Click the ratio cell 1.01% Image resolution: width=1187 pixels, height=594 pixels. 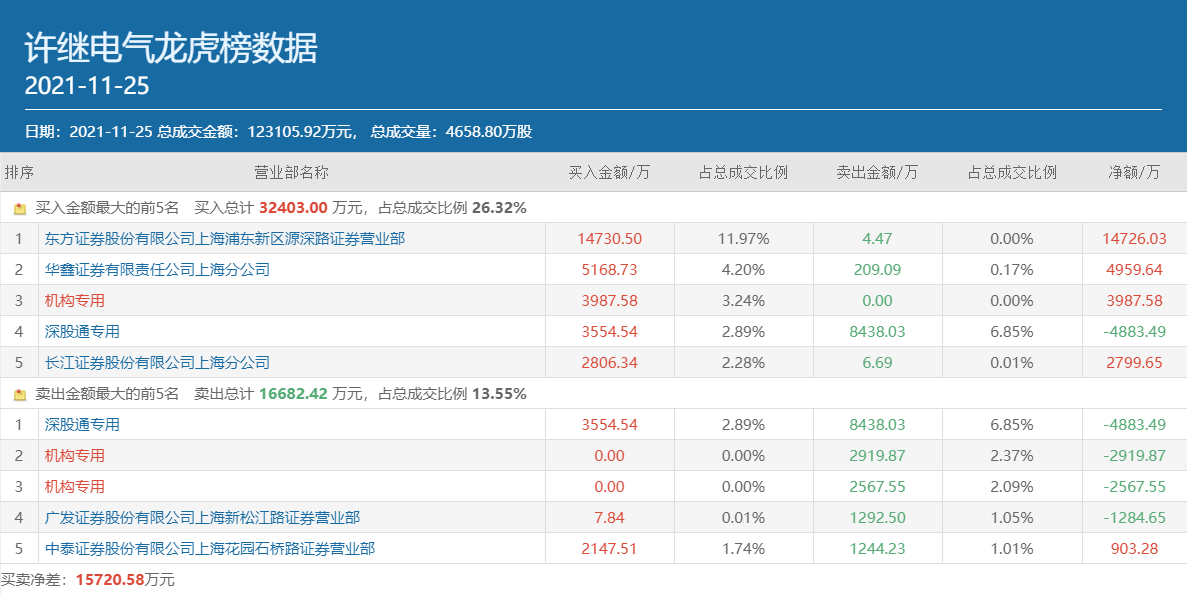point(1012,549)
